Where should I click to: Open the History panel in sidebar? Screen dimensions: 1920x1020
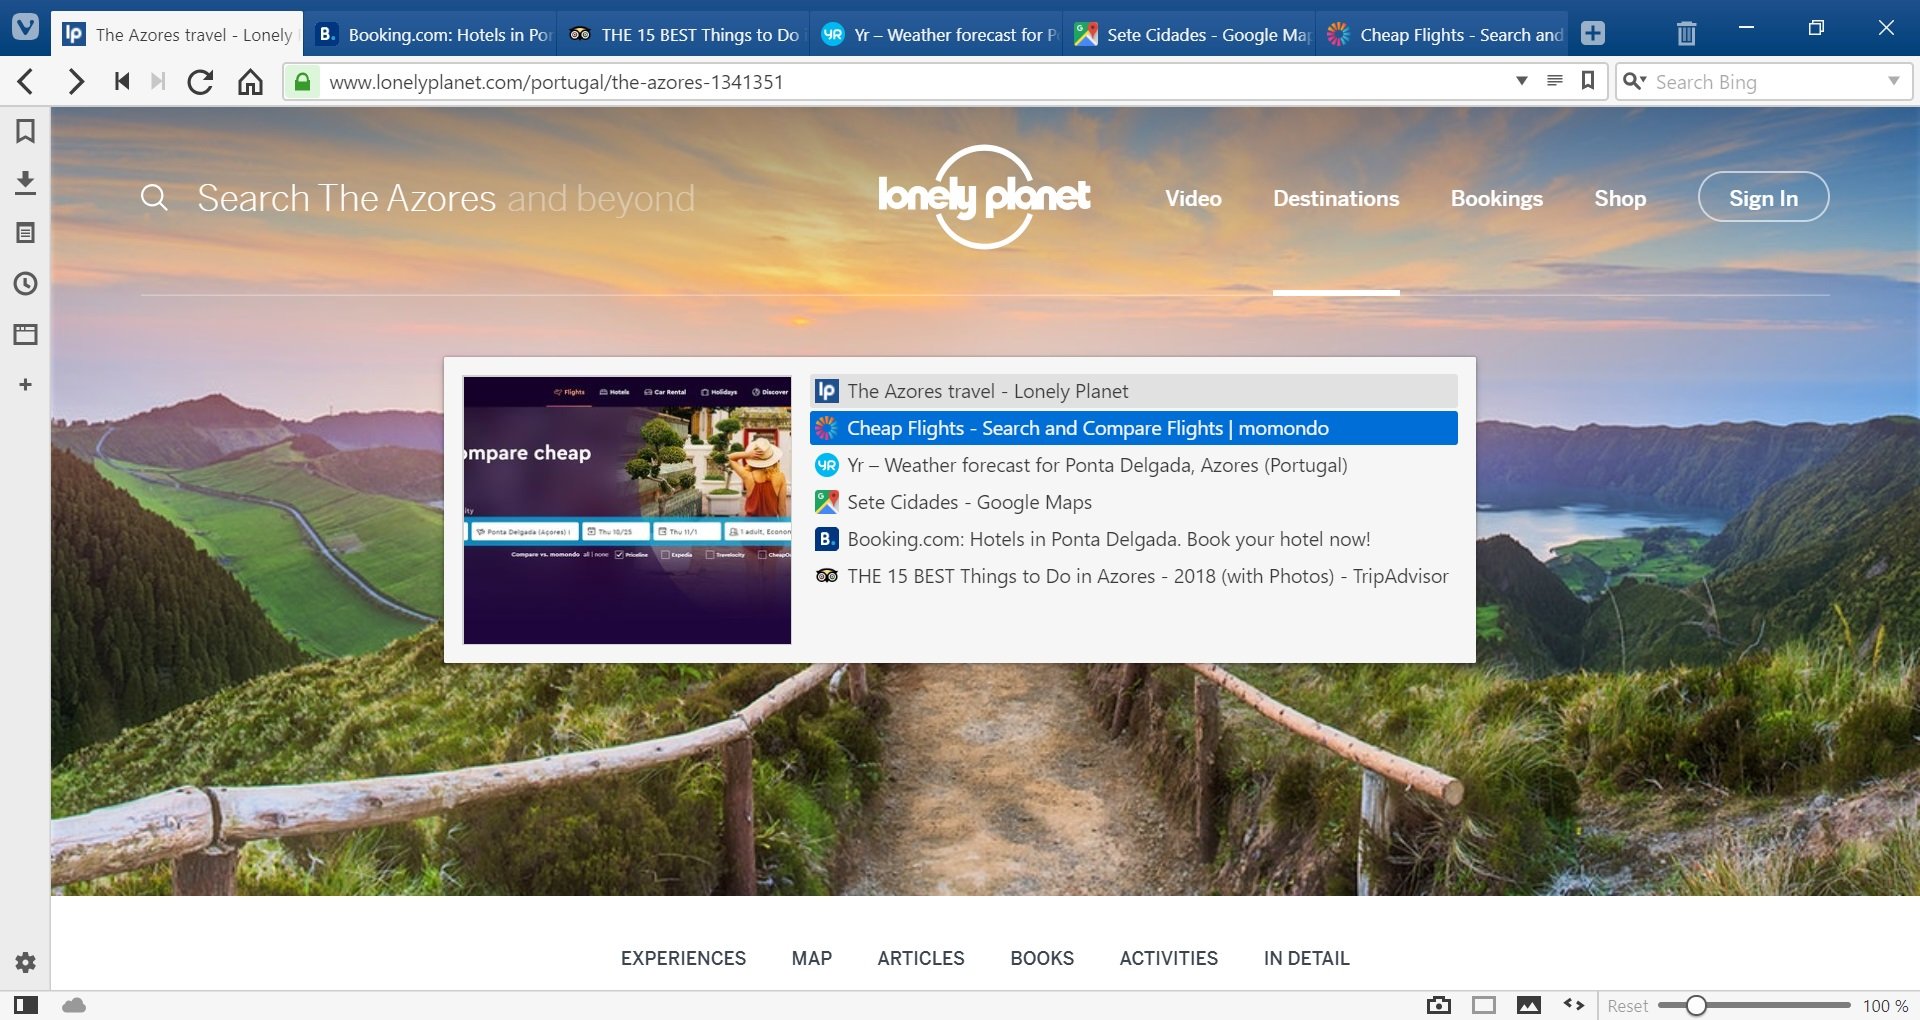pyautogui.click(x=25, y=284)
